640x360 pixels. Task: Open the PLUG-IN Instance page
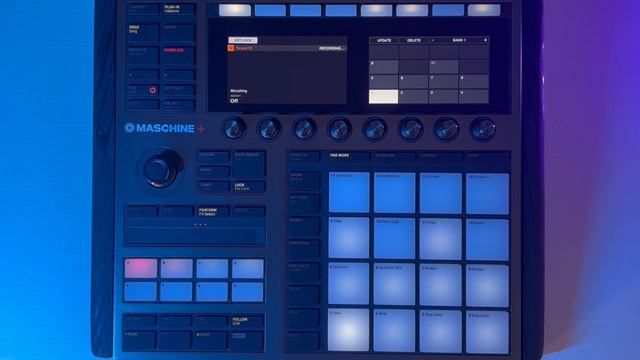click(x=178, y=9)
